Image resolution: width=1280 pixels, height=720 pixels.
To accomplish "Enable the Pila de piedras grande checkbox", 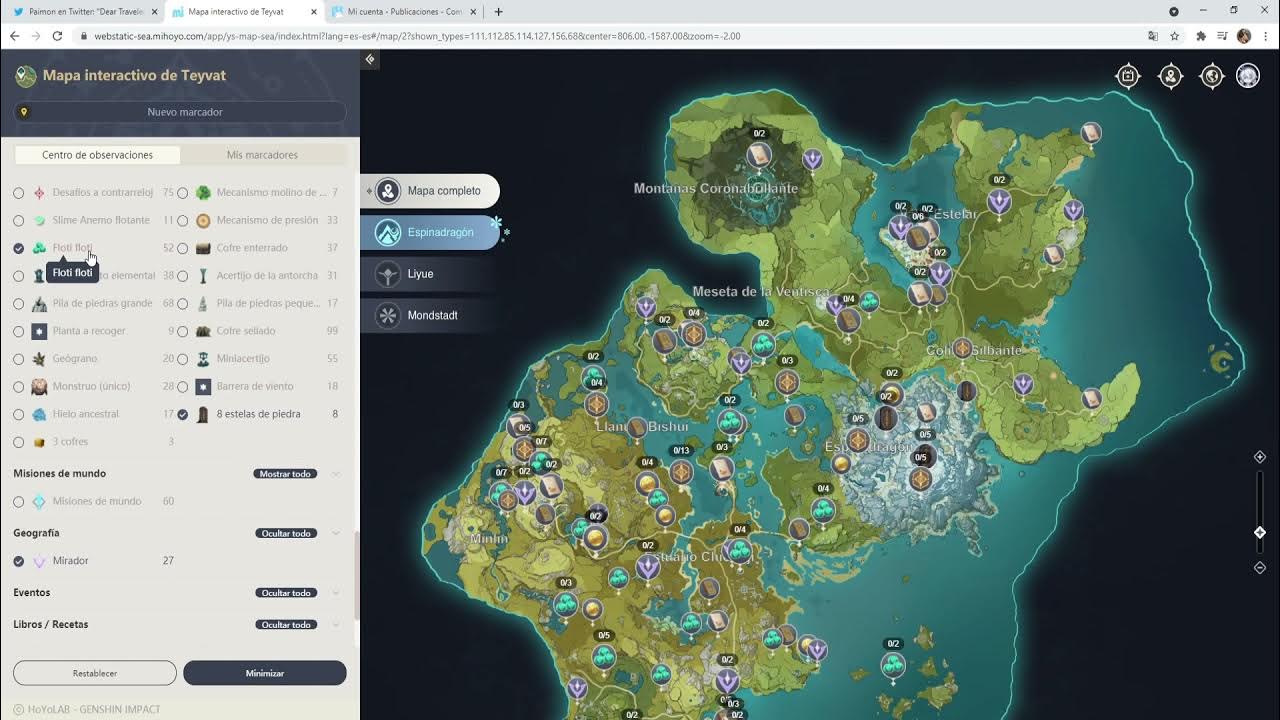I will click(x=19, y=303).
